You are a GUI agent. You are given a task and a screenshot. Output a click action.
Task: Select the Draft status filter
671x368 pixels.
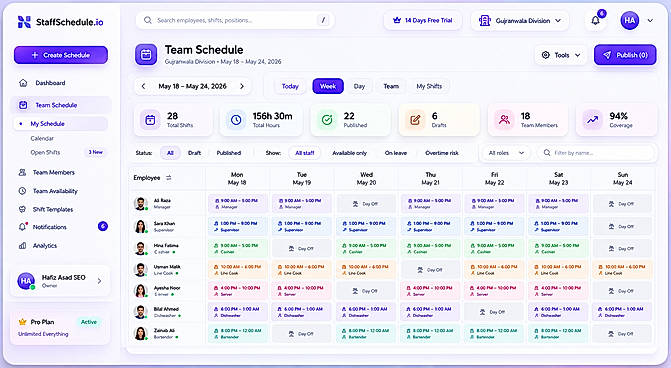(x=194, y=153)
